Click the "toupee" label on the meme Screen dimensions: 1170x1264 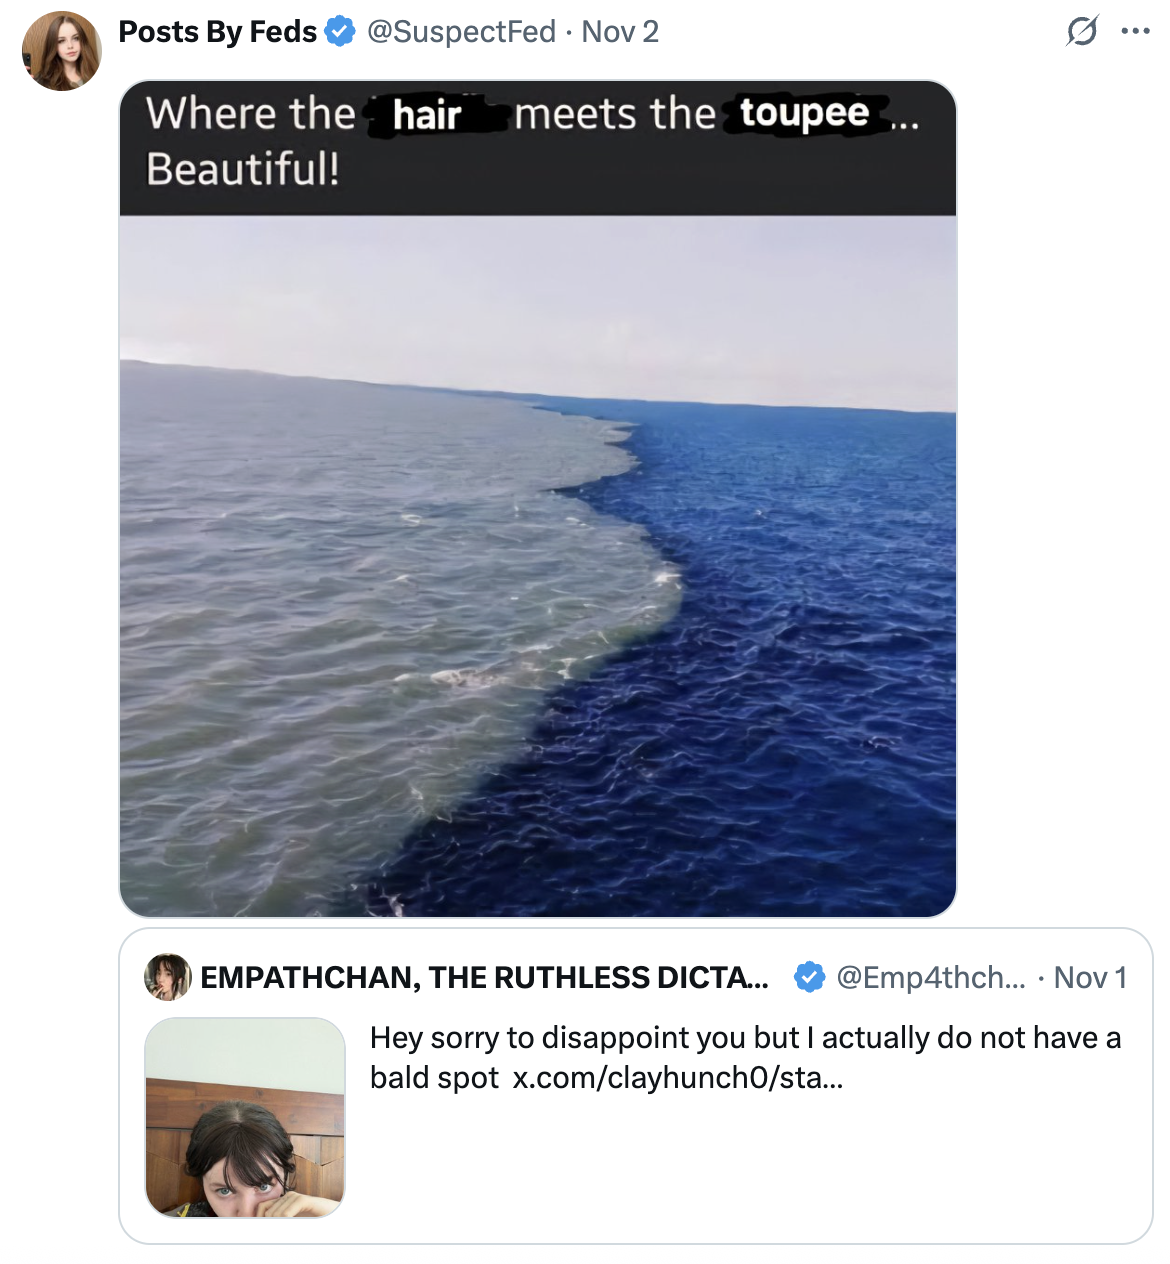click(804, 113)
